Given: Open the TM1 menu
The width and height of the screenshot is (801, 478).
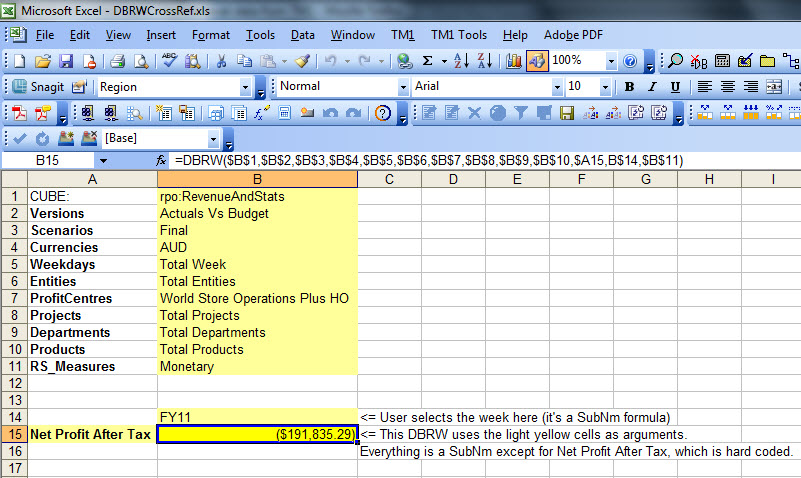Looking at the screenshot, I should (x=403, y=35).
